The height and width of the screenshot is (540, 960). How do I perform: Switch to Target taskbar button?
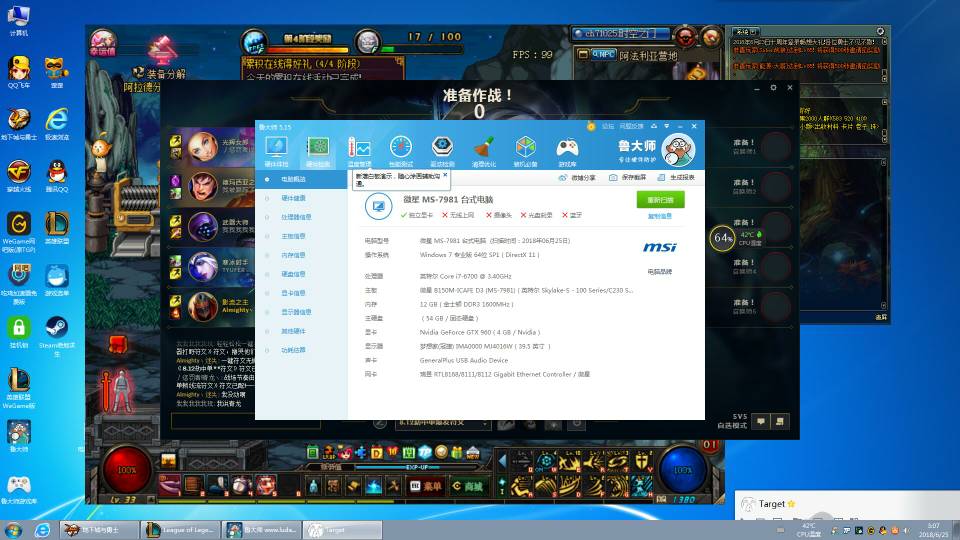(x=343, y=530)
